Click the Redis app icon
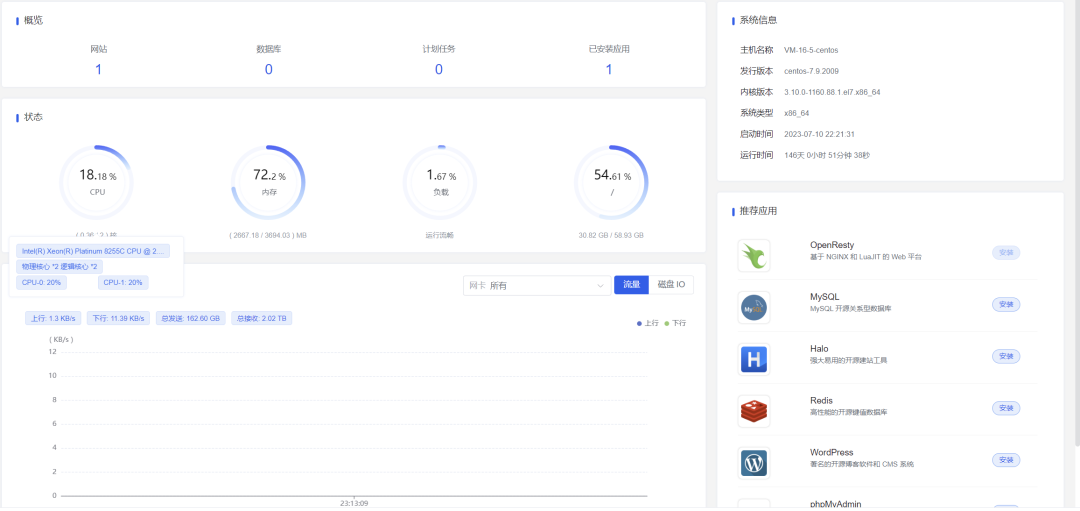This screenshot has height=511, width=1080. 754,411
